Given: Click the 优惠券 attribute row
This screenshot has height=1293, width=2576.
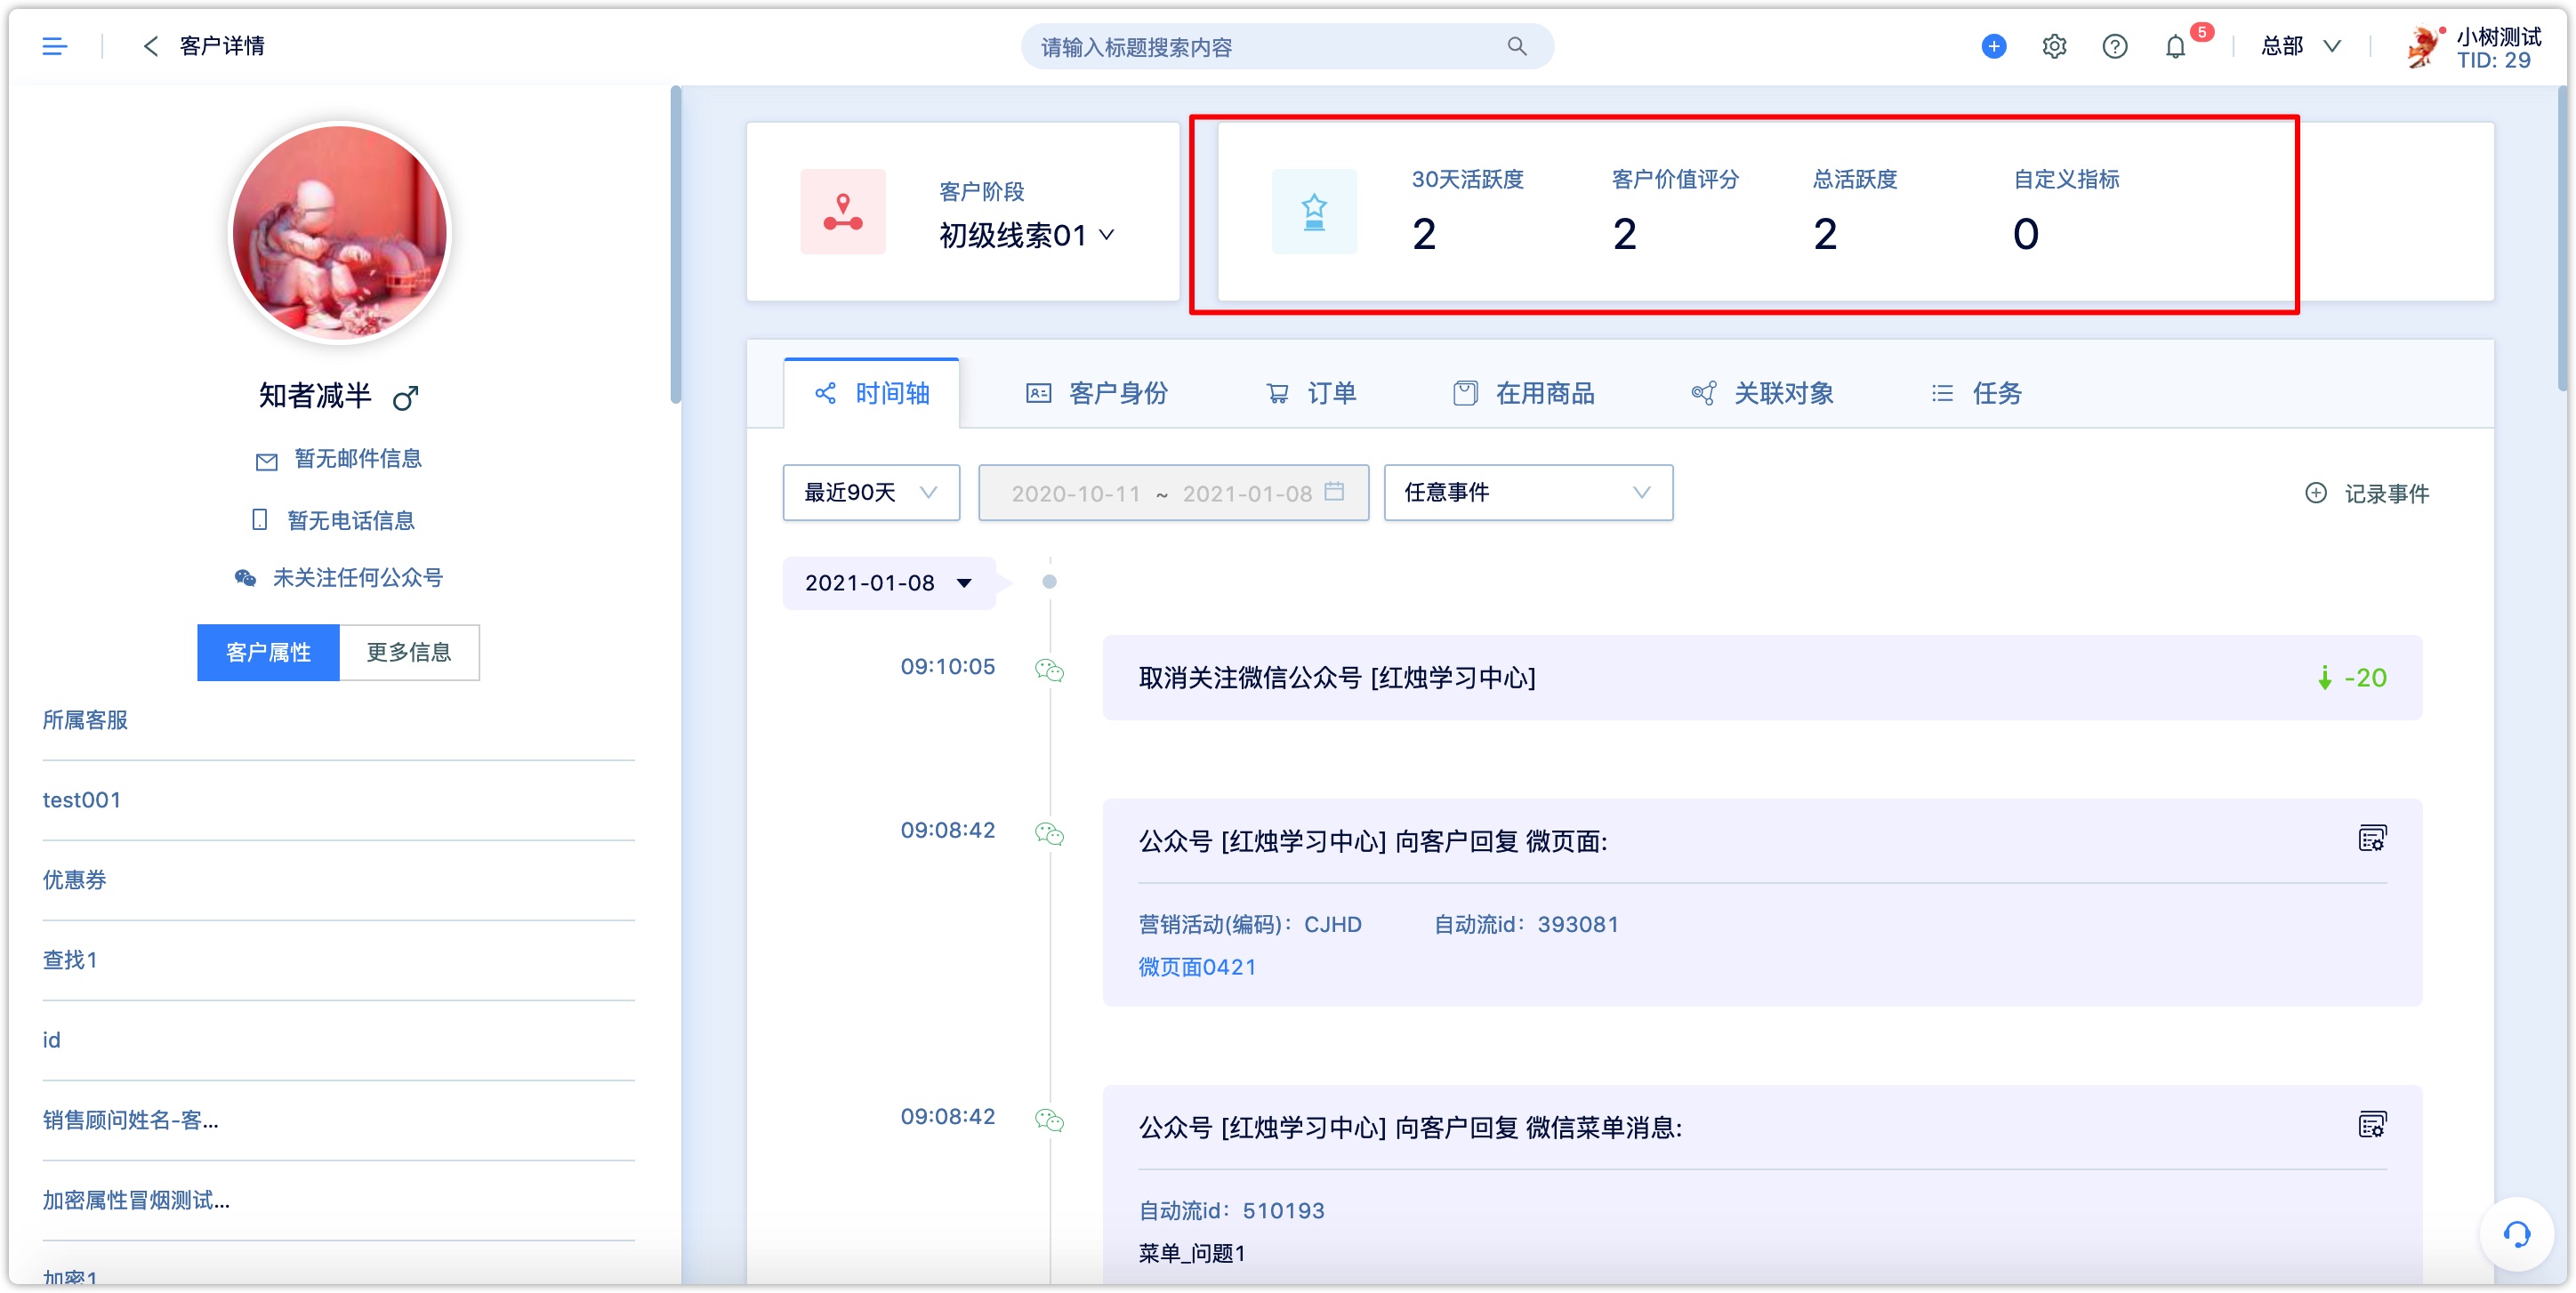Looking at the screenshot, I should 338,880.
